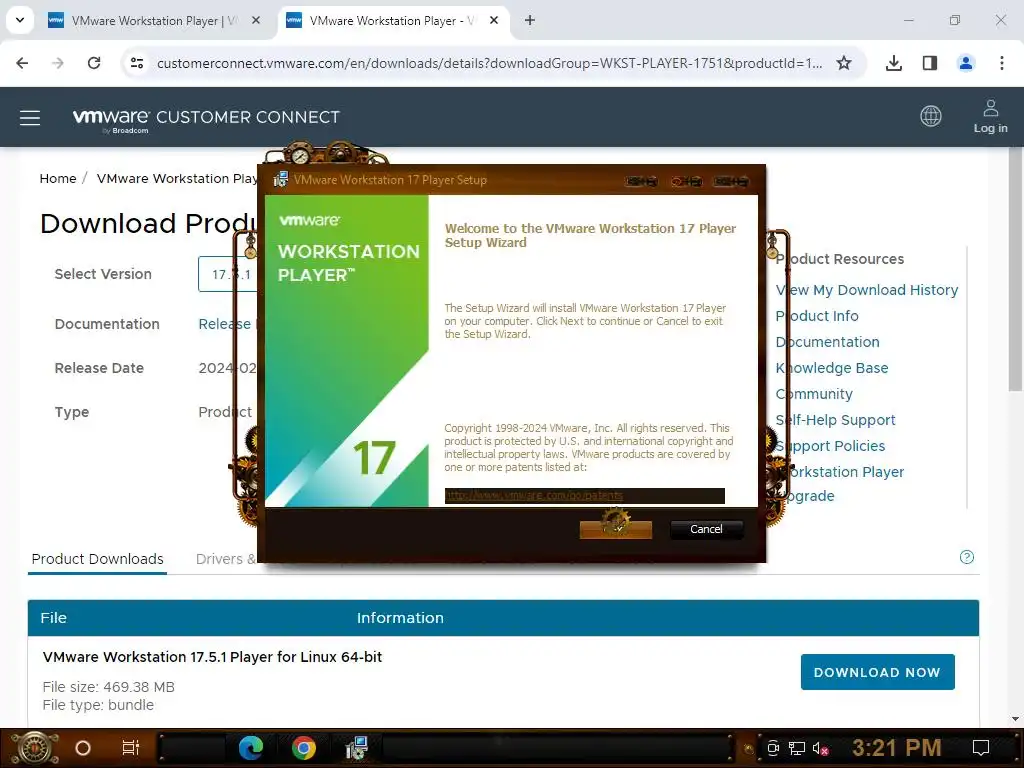Select the Product Downloads tab
Viewport: 1024px width, 768px height.
tap(97, 559)
